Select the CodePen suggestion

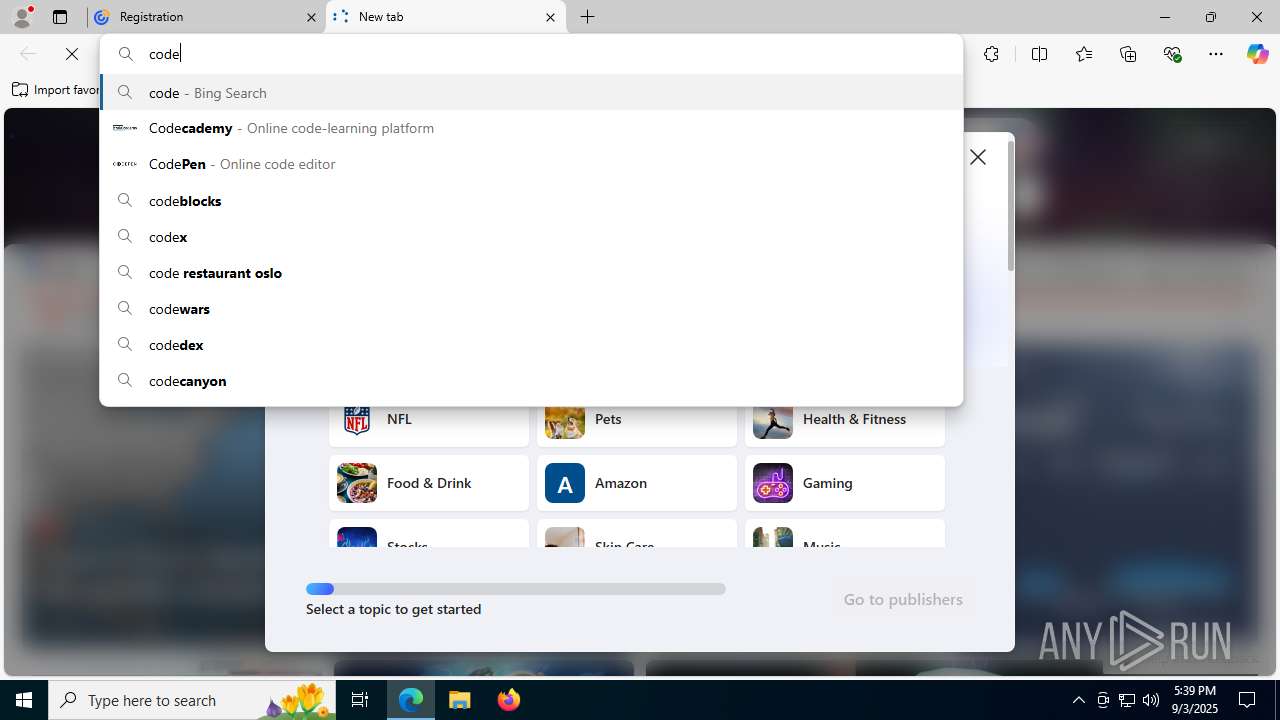[531, 164]
